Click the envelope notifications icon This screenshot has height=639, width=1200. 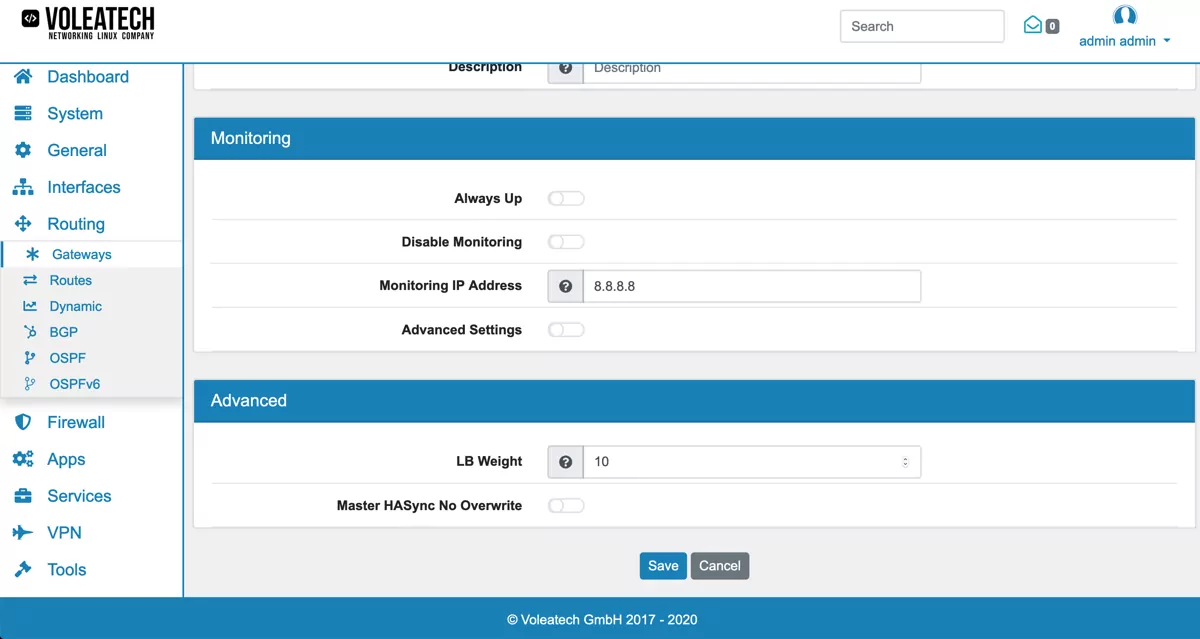pyautogui.click(x=1031, y=25)
